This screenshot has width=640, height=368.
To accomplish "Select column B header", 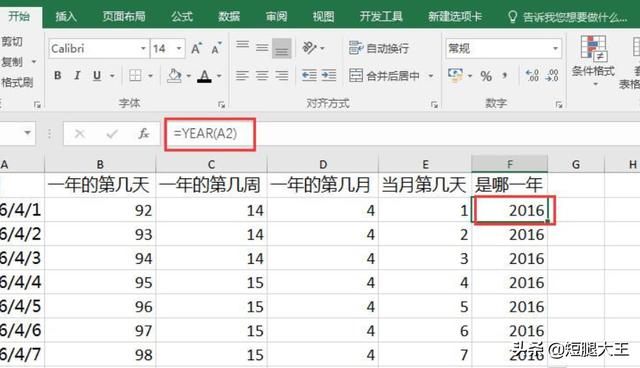I will [100, 164].
